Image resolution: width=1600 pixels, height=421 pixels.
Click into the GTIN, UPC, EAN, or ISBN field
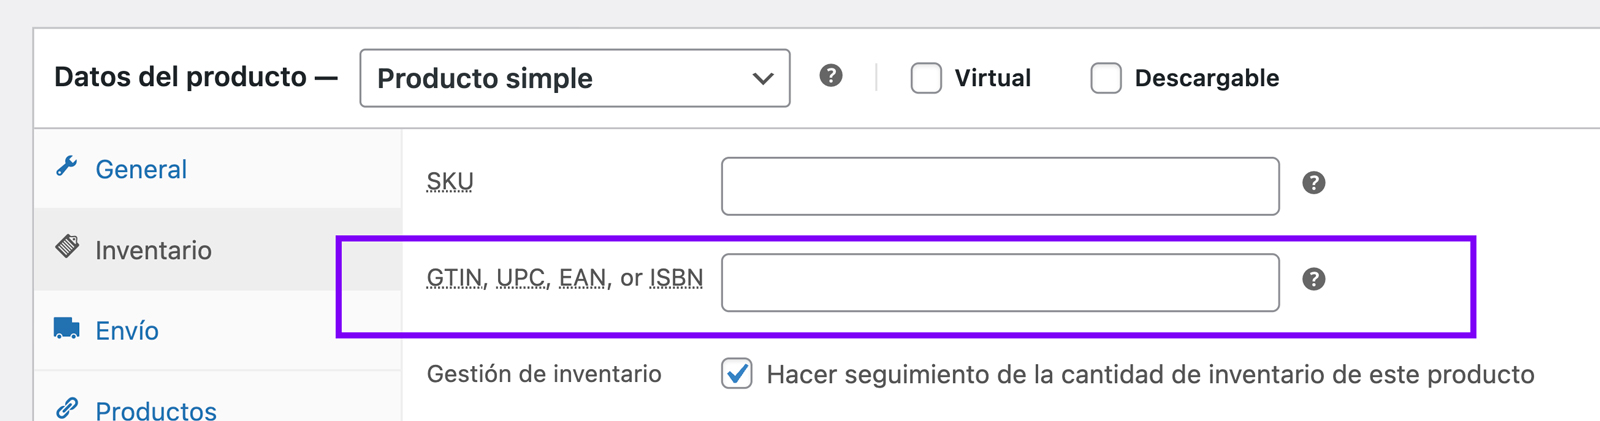[x=1000, y=282]
